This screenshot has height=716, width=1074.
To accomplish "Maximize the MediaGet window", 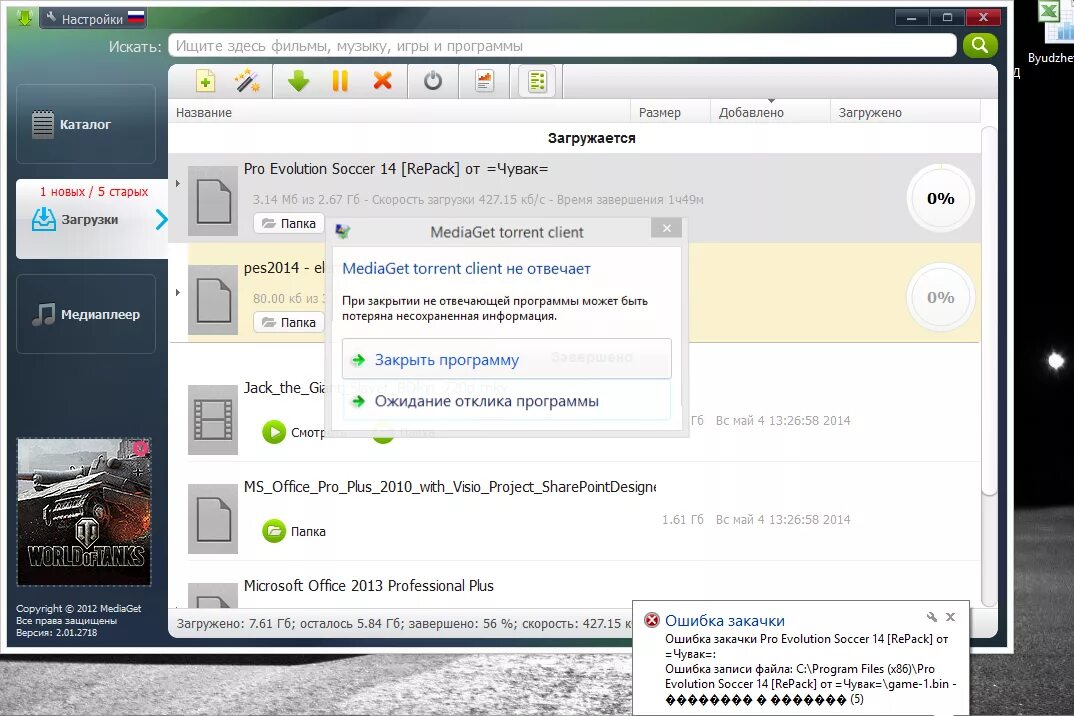I will (x=947, y=18).
